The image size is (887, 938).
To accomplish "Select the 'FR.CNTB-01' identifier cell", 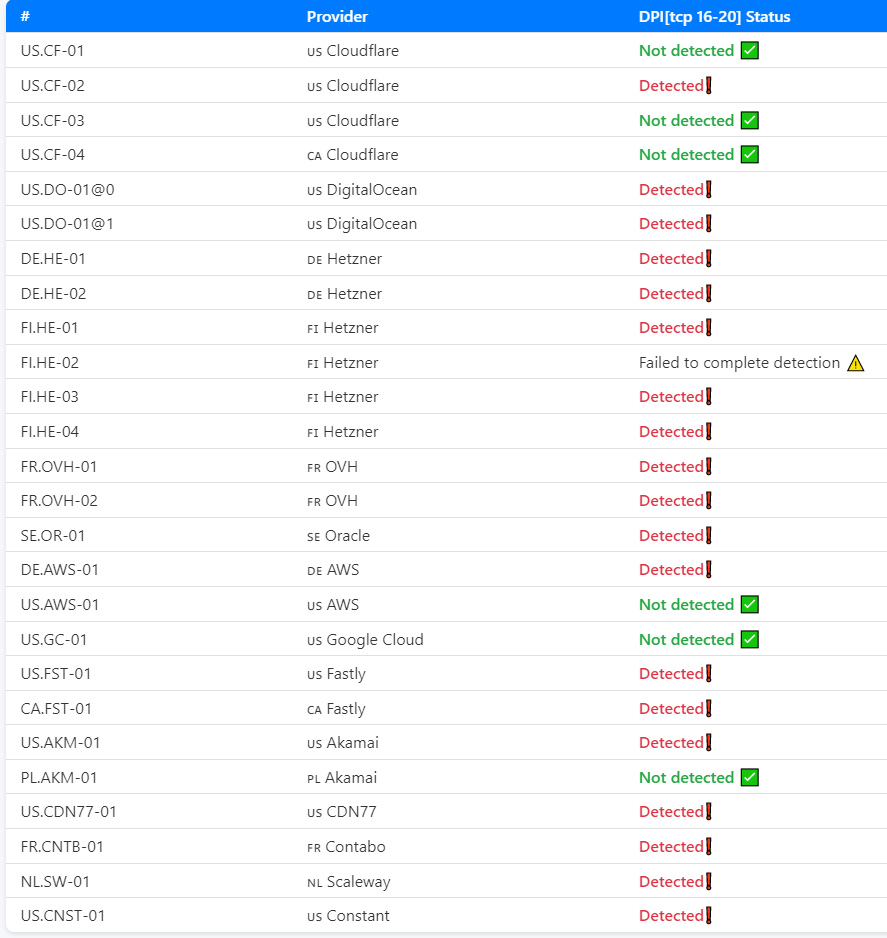I will click(62, 846).
